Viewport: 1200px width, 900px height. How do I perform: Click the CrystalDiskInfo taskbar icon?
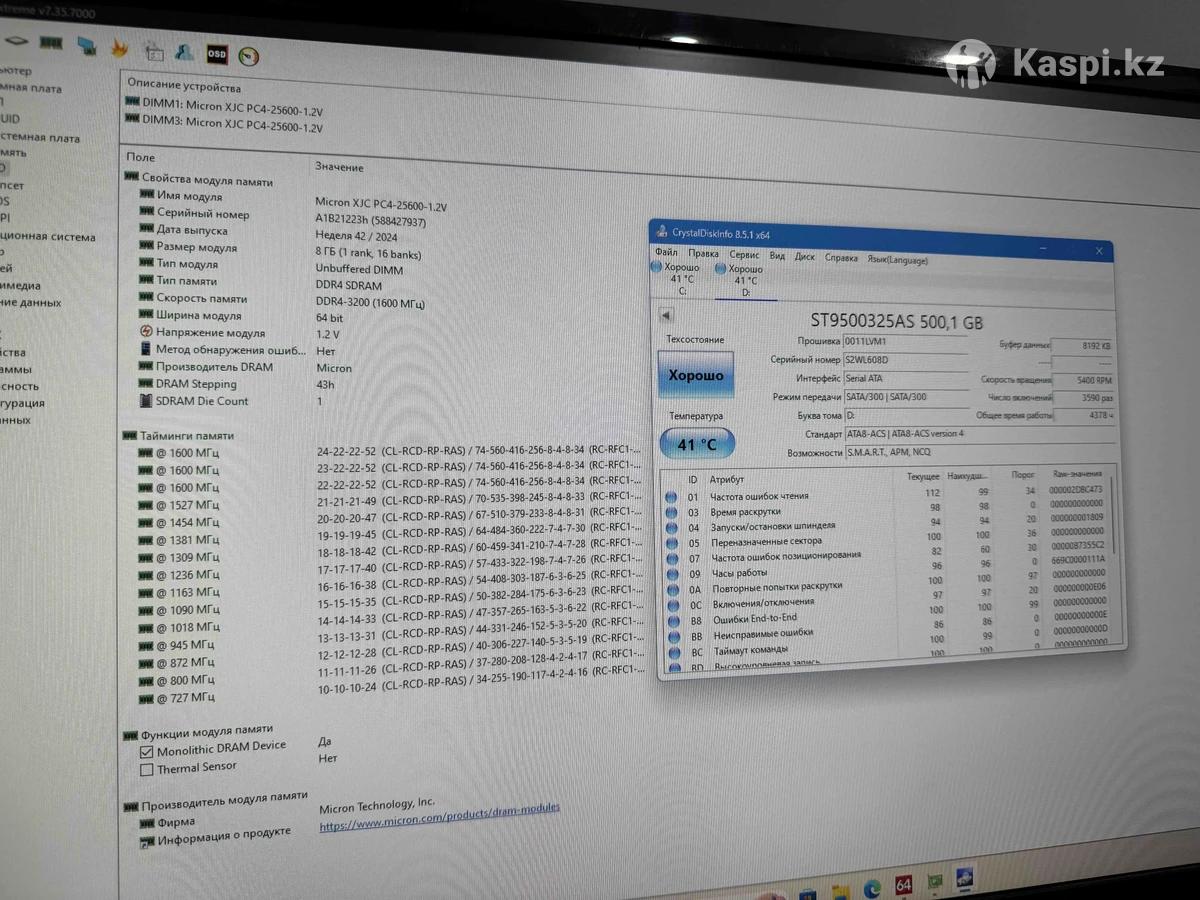point(964,880)
